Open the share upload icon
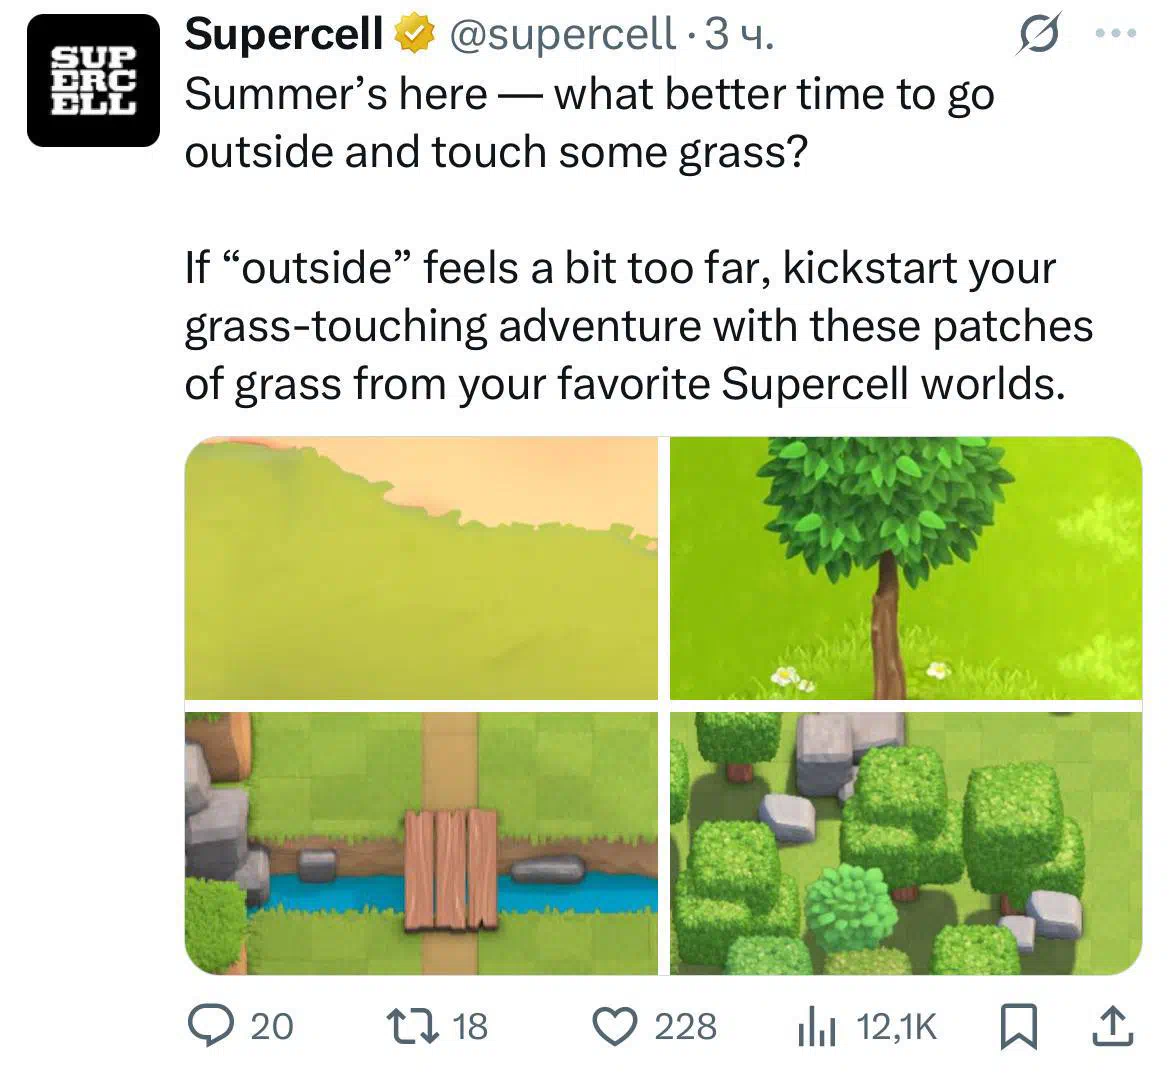The height and width of the screenshot is (1084, 1170). (1113, 1026)
